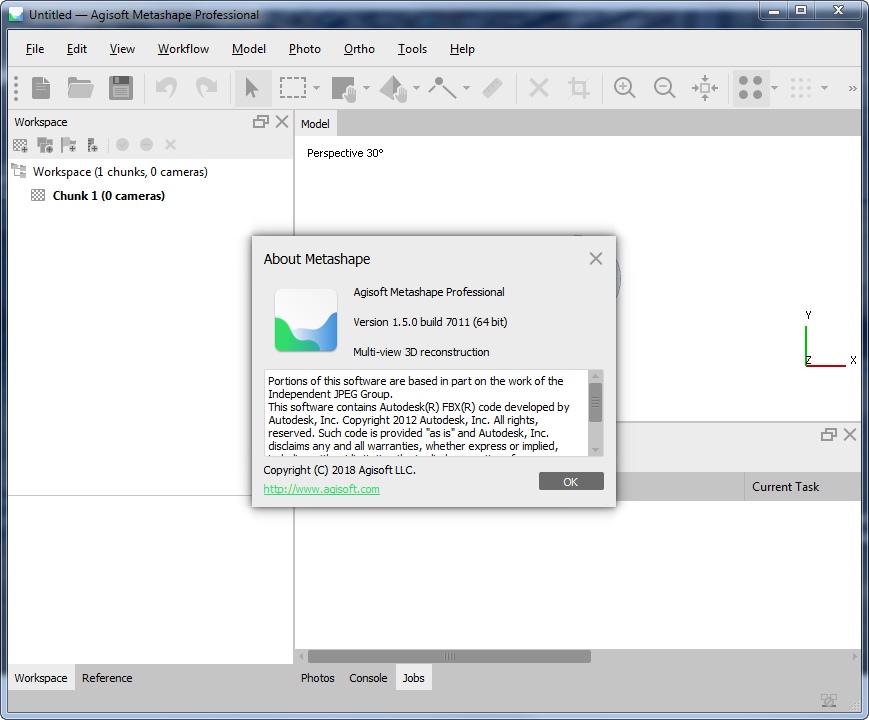Click the Disable Items minus icon
Viewport: 869px width, 720px height.
pos(146,145)
